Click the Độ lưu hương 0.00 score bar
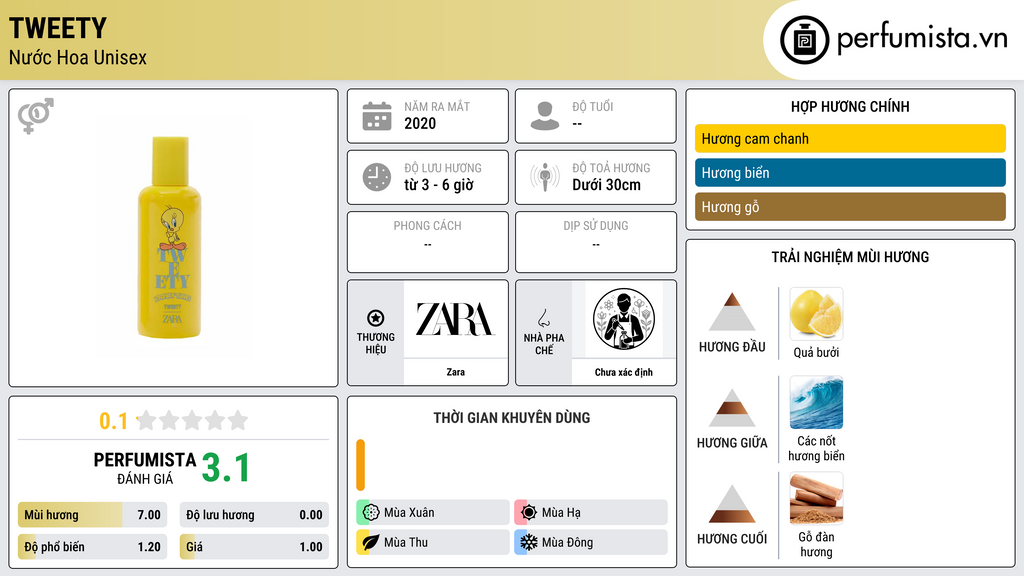The image size is (1024, 576). pos(254,515)
